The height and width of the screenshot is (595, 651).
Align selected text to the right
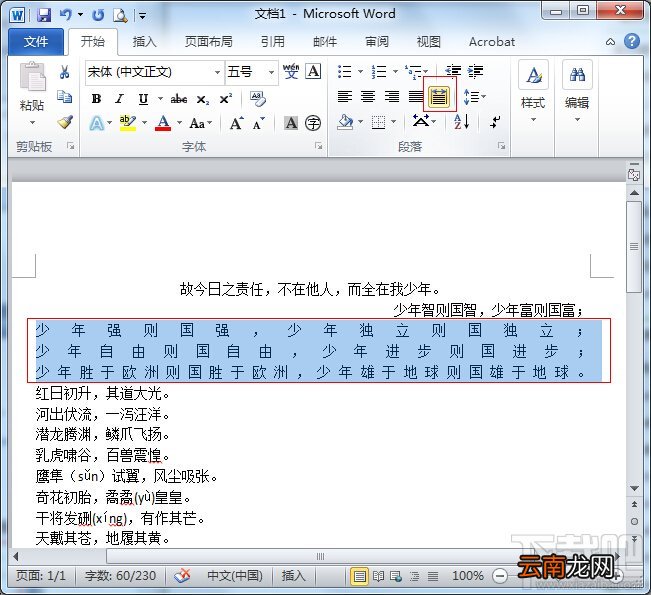(392, 97)
